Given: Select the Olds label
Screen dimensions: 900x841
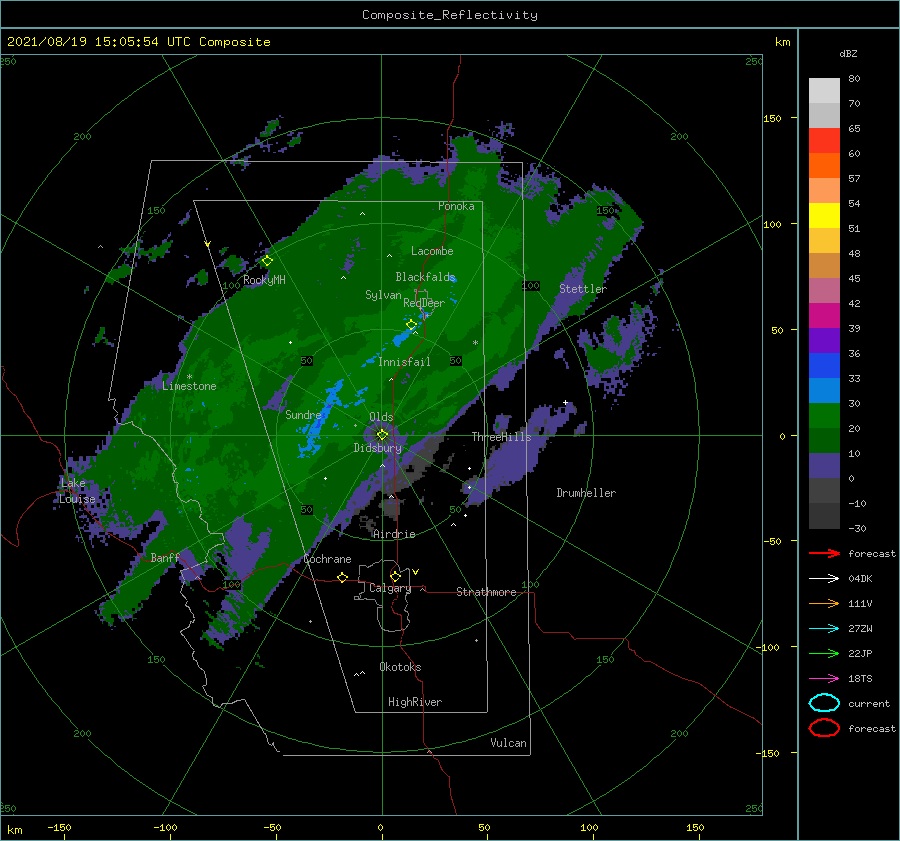Looking at the screenshot, I should [381, 417].
